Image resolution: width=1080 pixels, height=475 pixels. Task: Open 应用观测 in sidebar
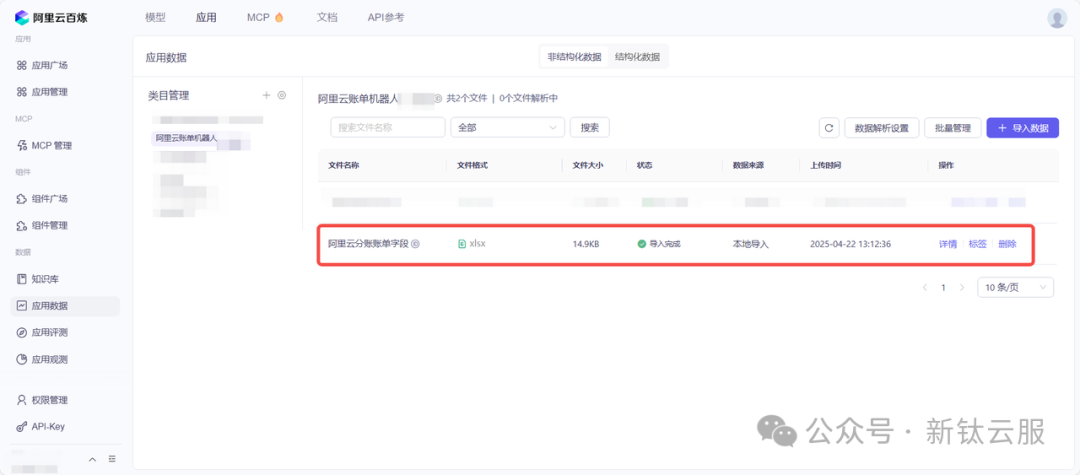[x=43, y=359]
